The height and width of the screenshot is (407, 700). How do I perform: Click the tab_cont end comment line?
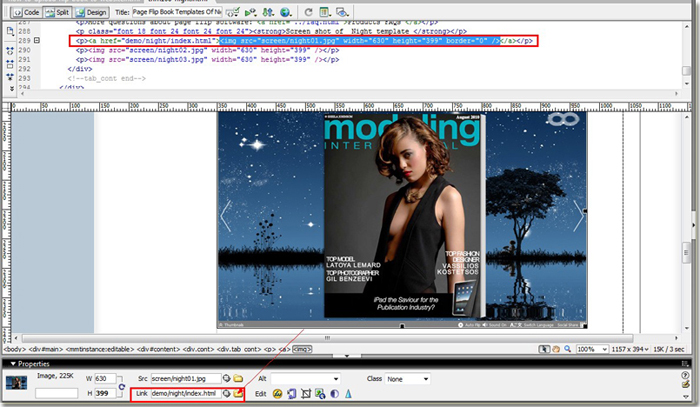pyautogui.click(x=106, y=78)
